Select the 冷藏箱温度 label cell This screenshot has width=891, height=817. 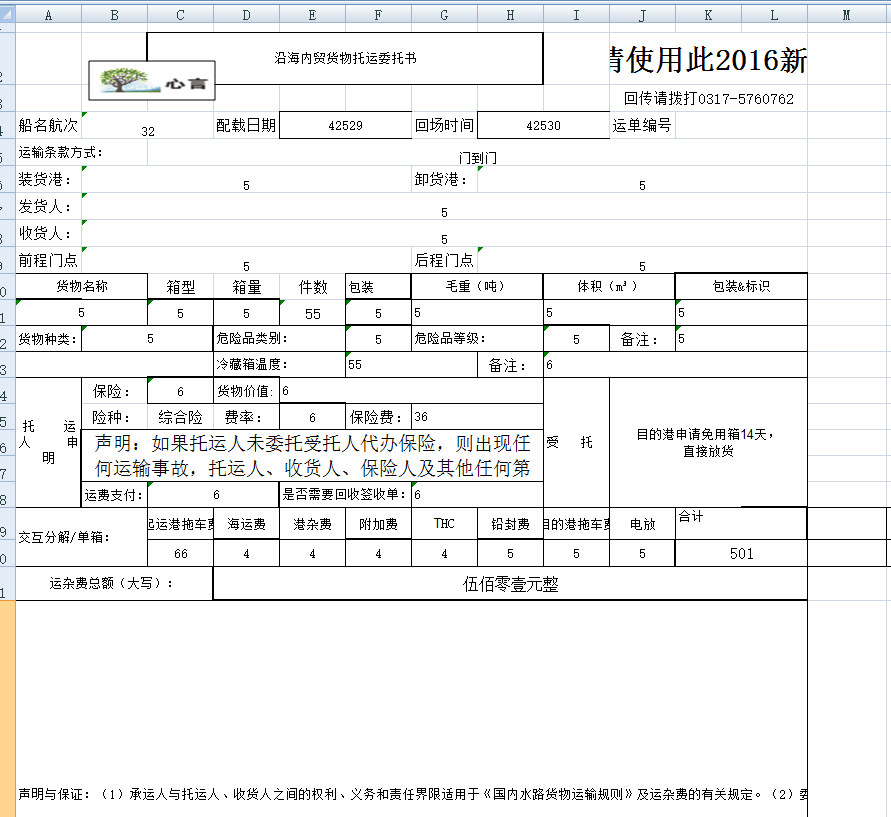(x=279, y=365)
